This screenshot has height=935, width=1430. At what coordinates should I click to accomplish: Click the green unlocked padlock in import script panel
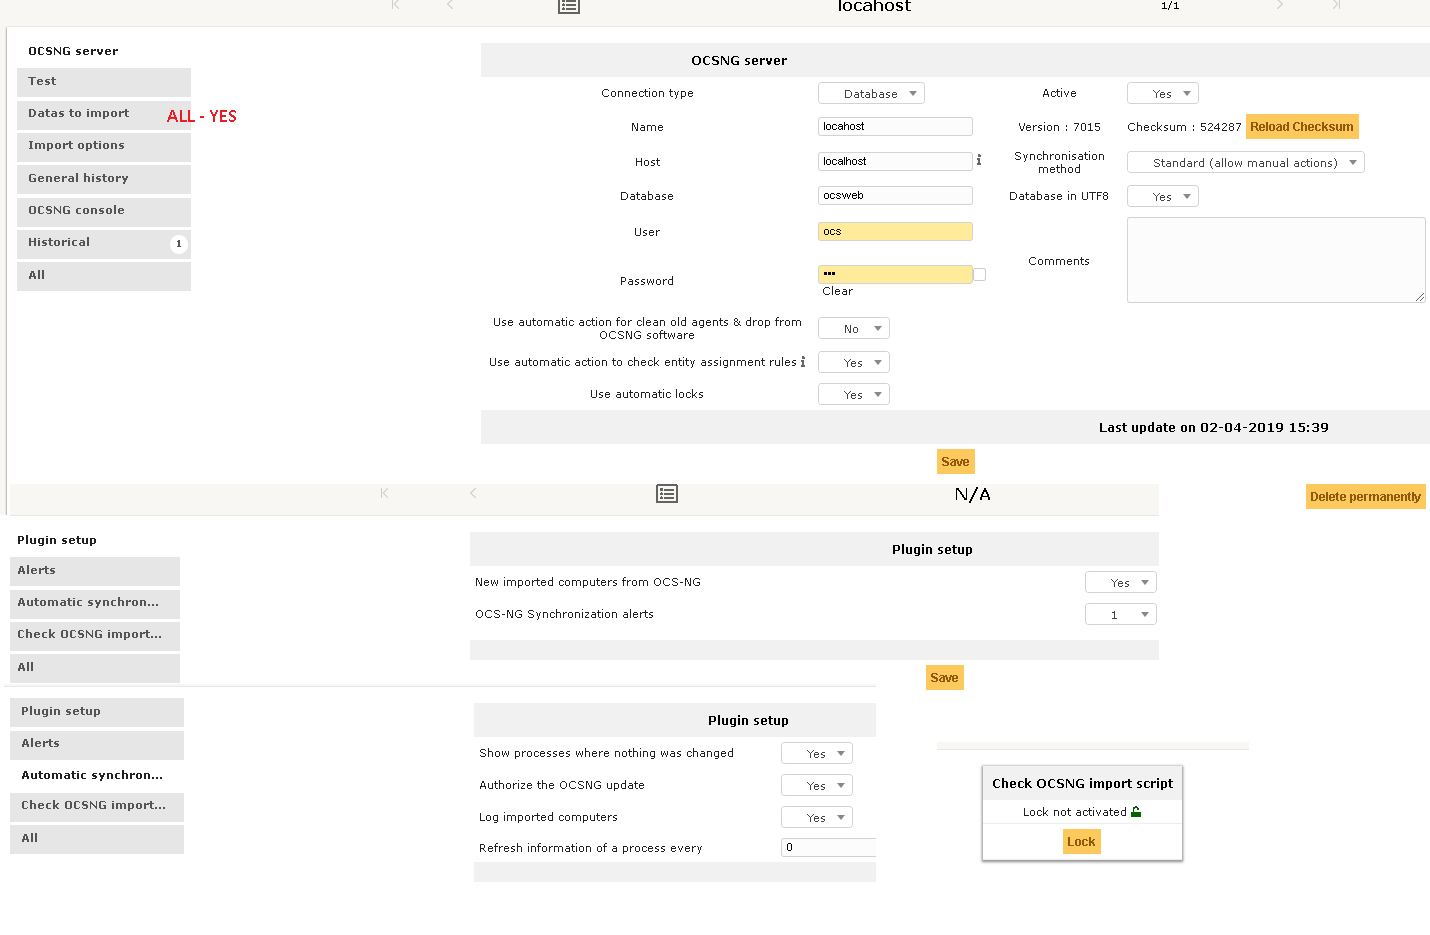pyautogui.click(x=1135, y=811)
